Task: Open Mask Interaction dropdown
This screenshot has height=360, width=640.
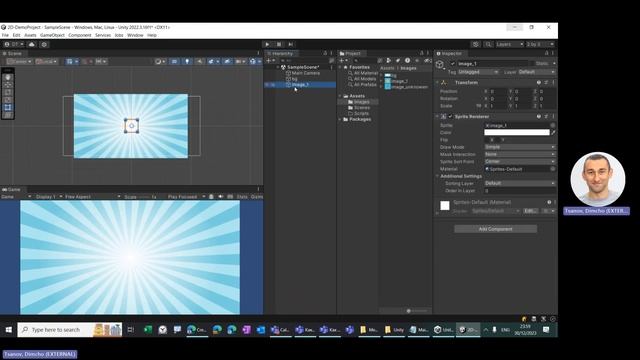Action: [x=520, y=154]
